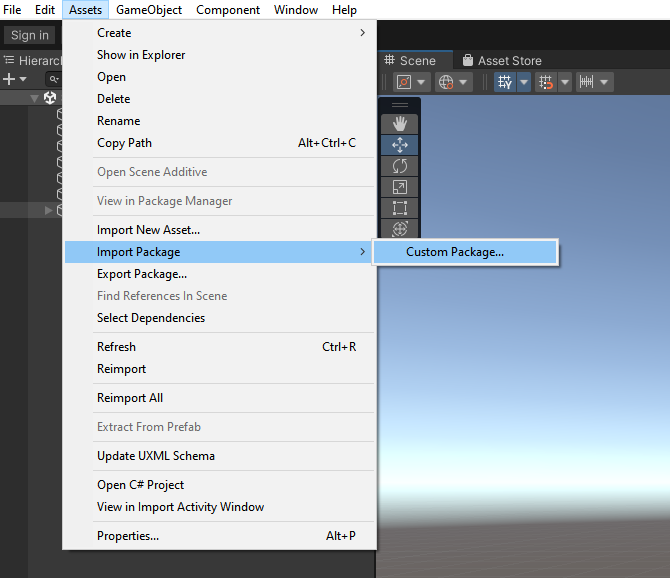
Task: Select Export Package... menu entry
Action: tap(142, 274)
